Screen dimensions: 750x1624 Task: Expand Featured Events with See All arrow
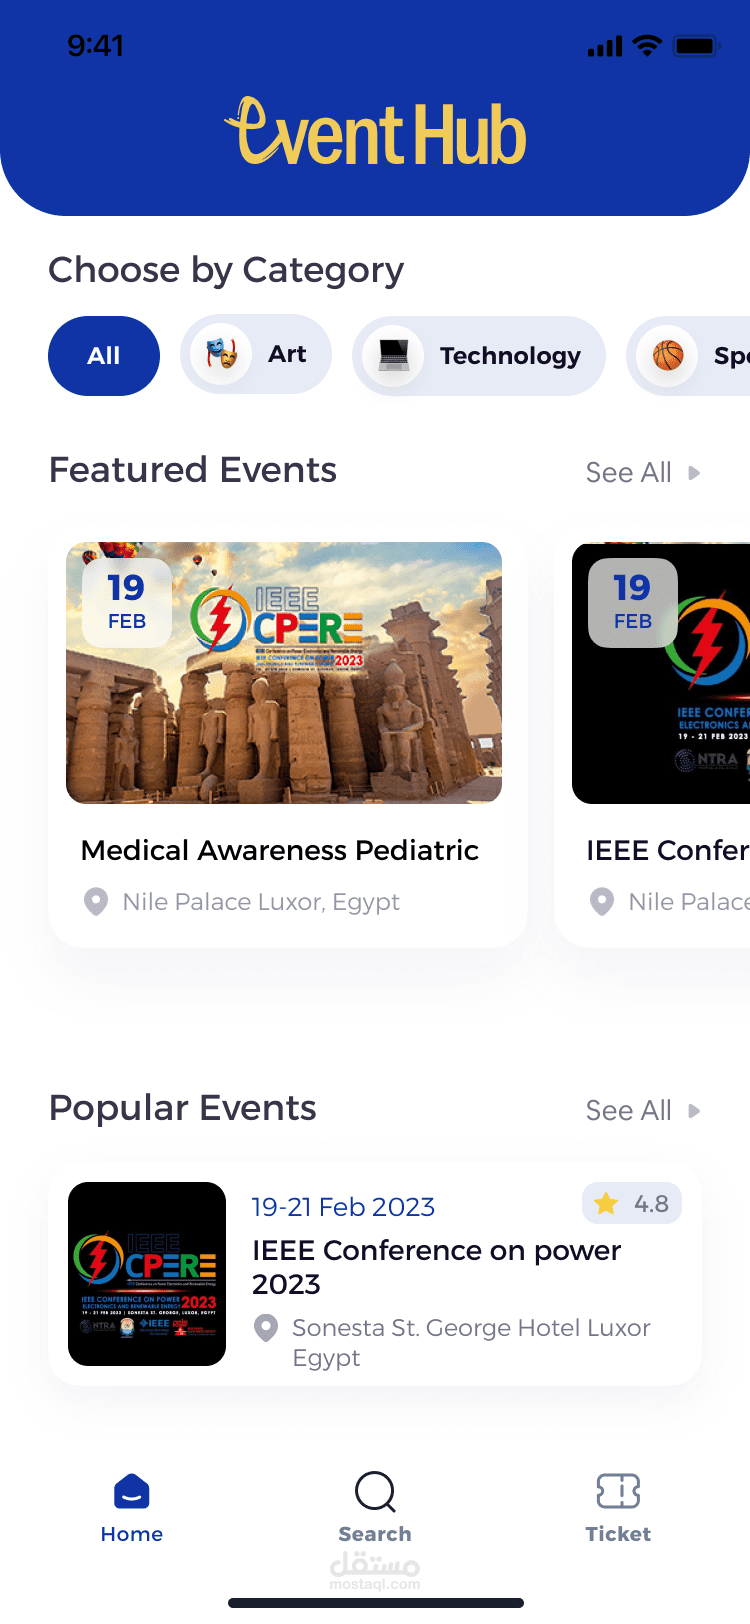point(694,473)
